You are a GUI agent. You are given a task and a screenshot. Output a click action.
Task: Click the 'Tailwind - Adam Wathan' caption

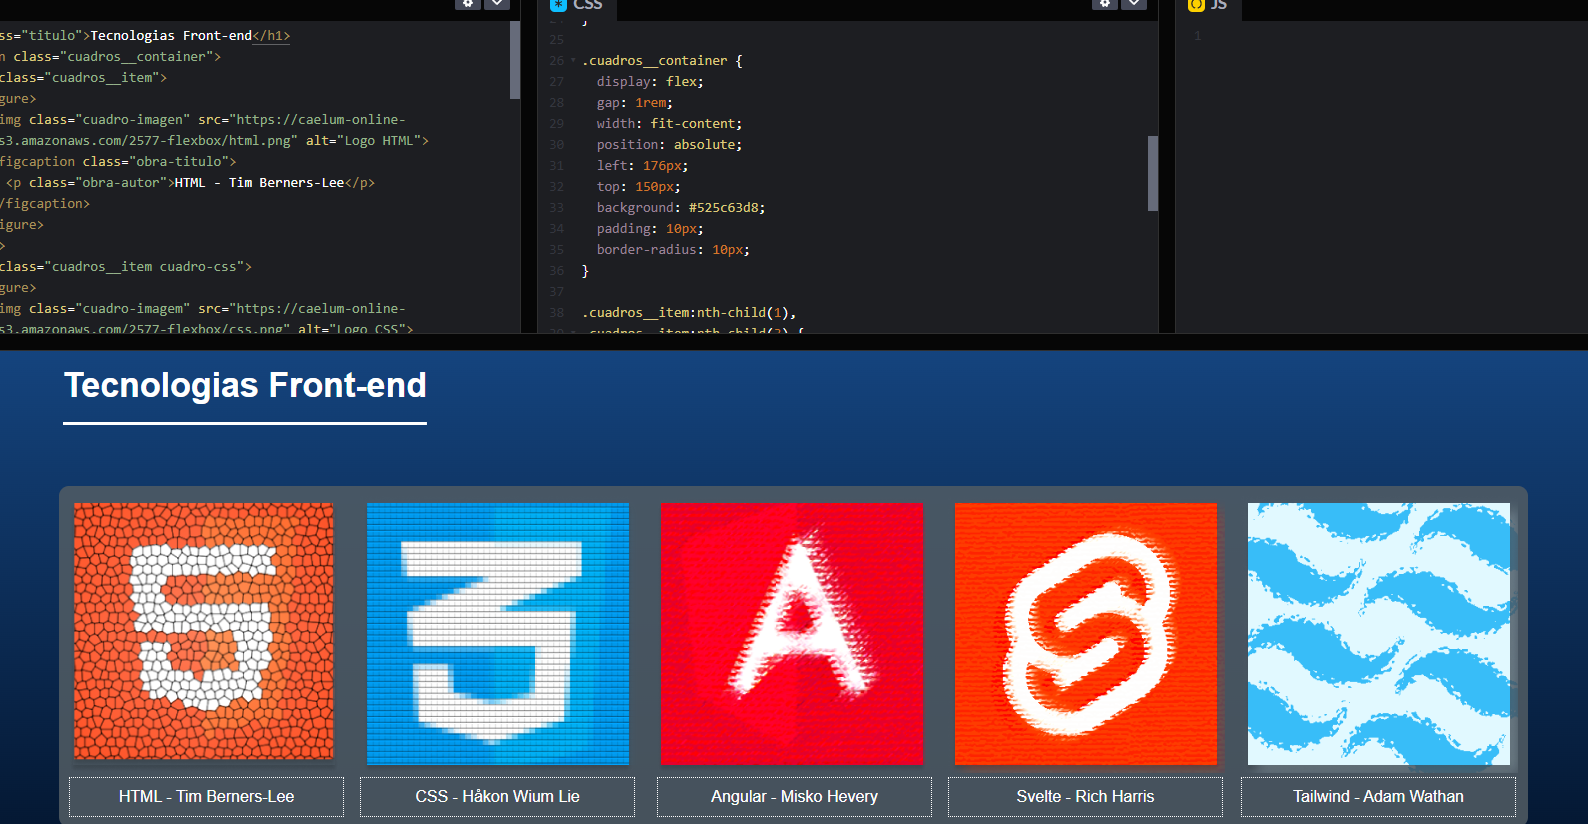click(x=1378, y=797)
